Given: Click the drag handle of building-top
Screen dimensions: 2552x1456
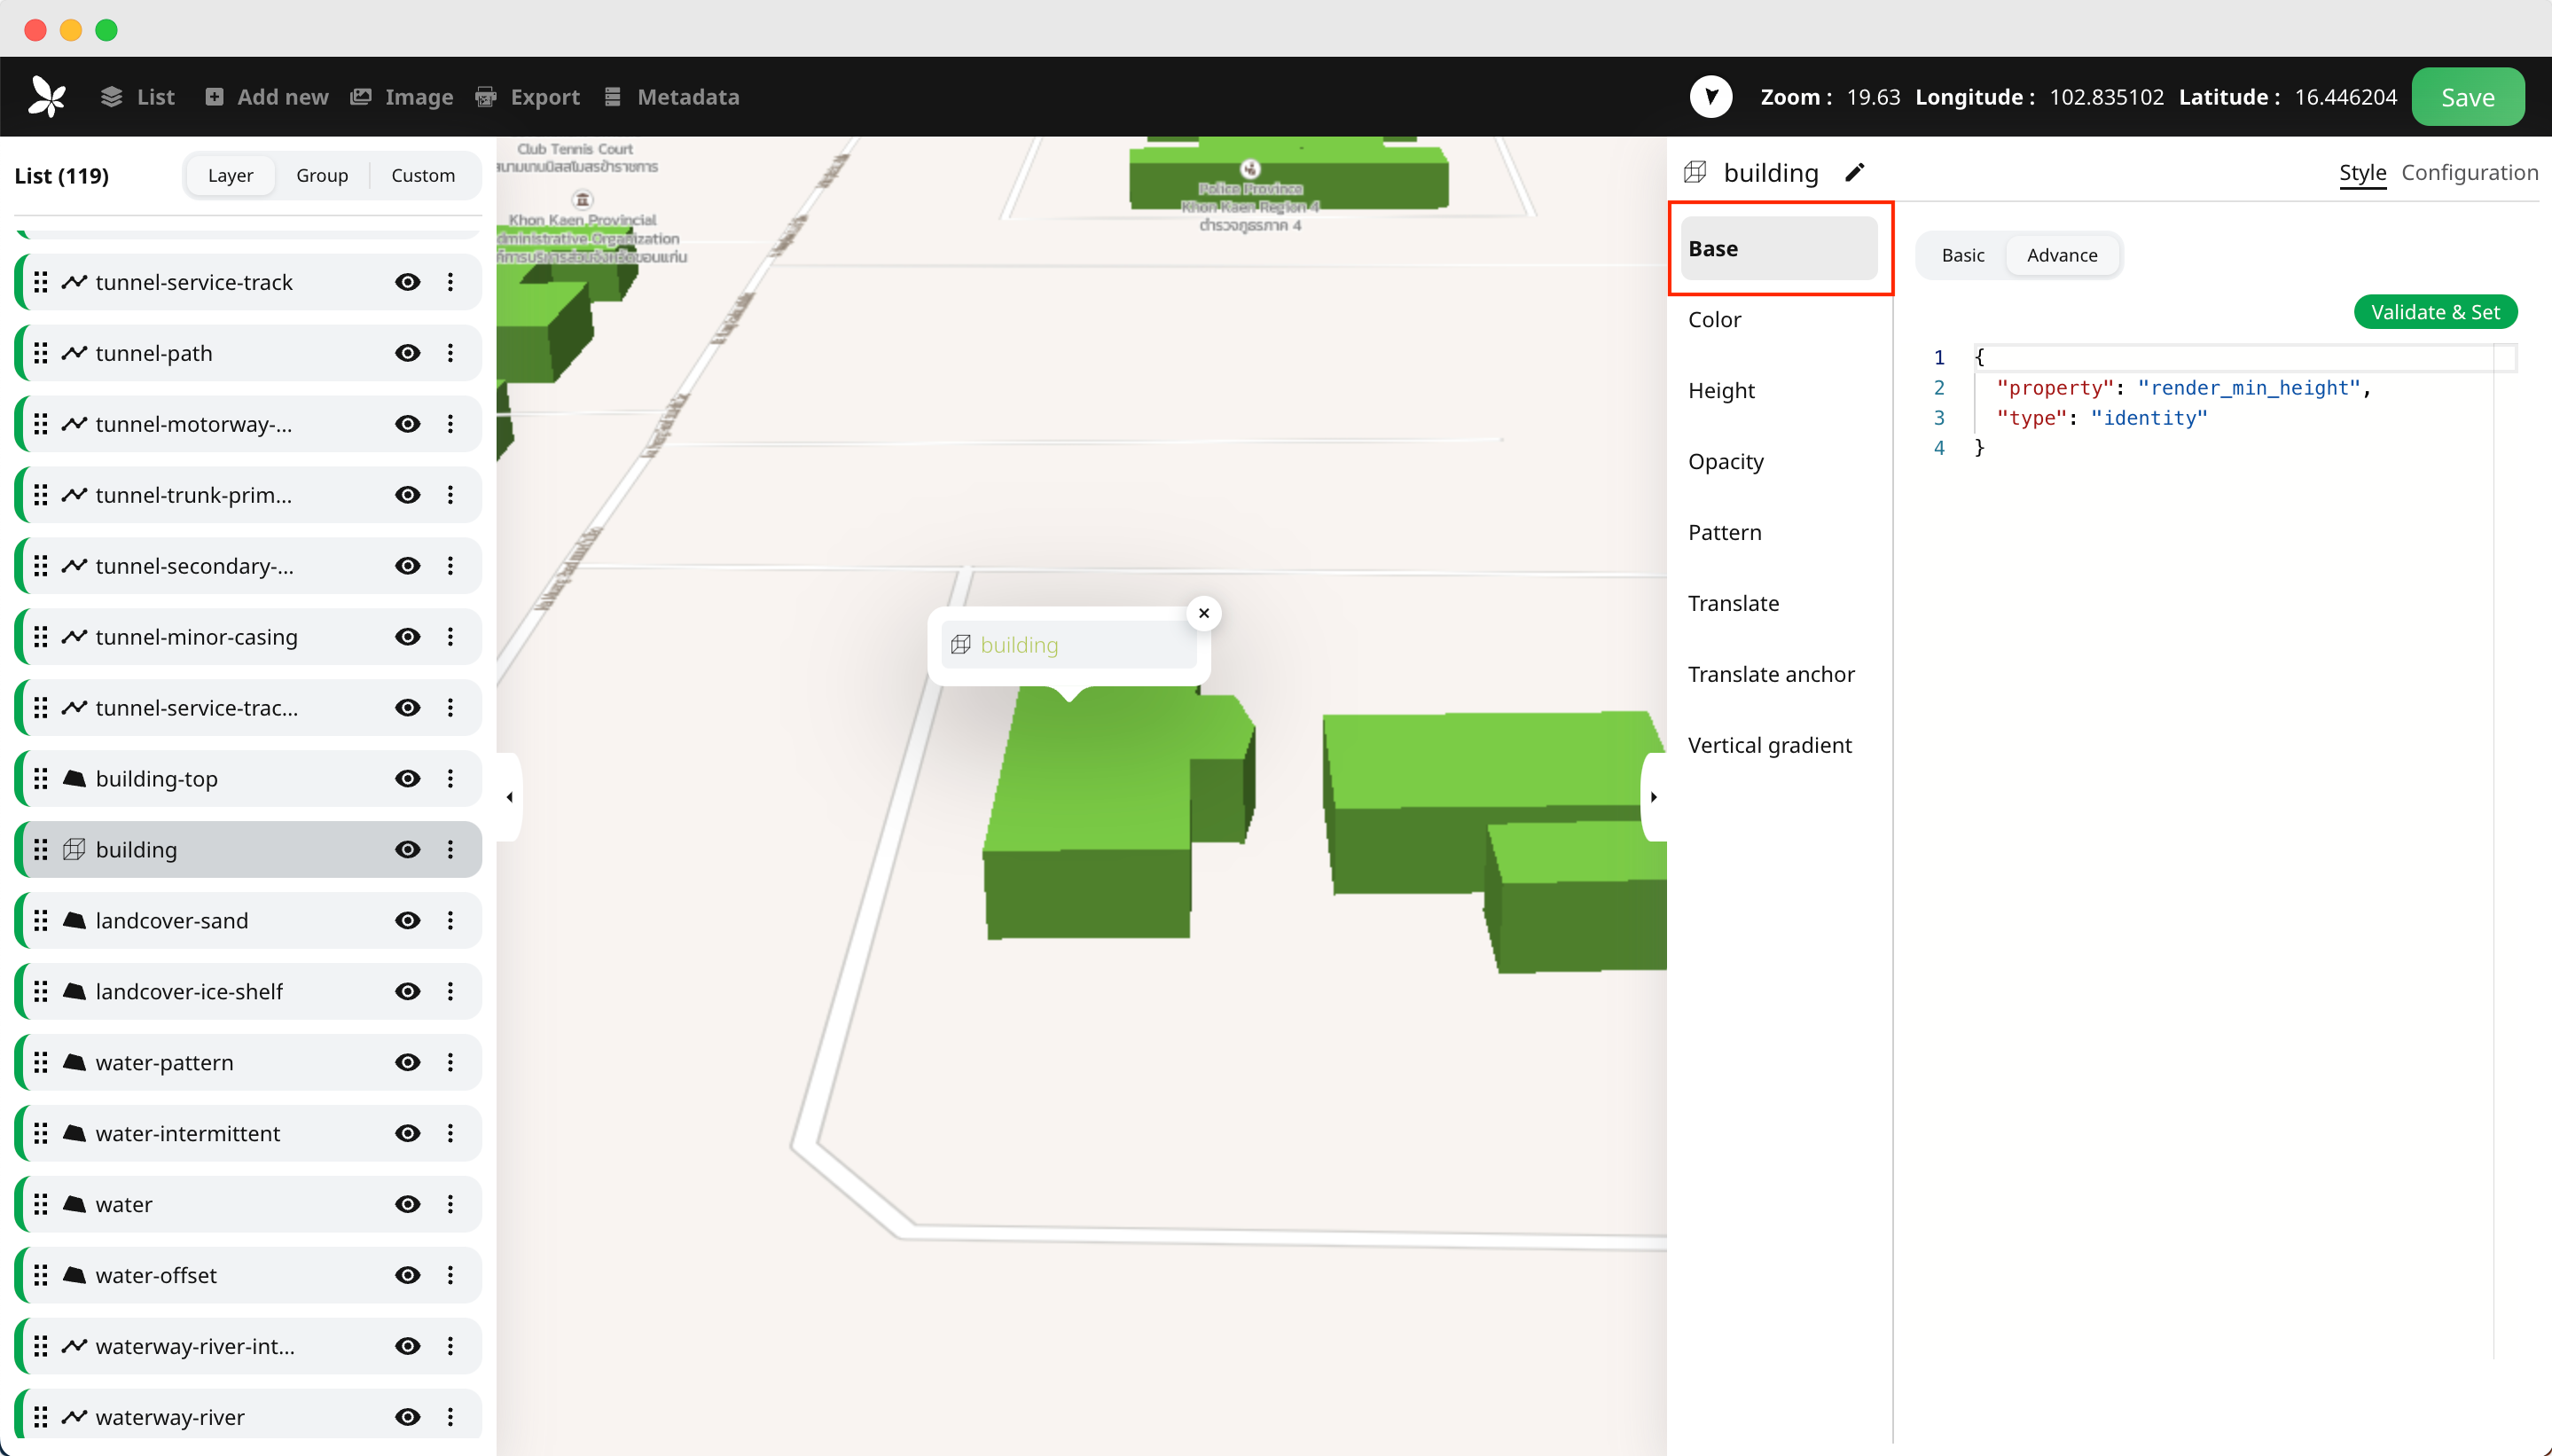Looking at the screenshot, I should [41, 779].
